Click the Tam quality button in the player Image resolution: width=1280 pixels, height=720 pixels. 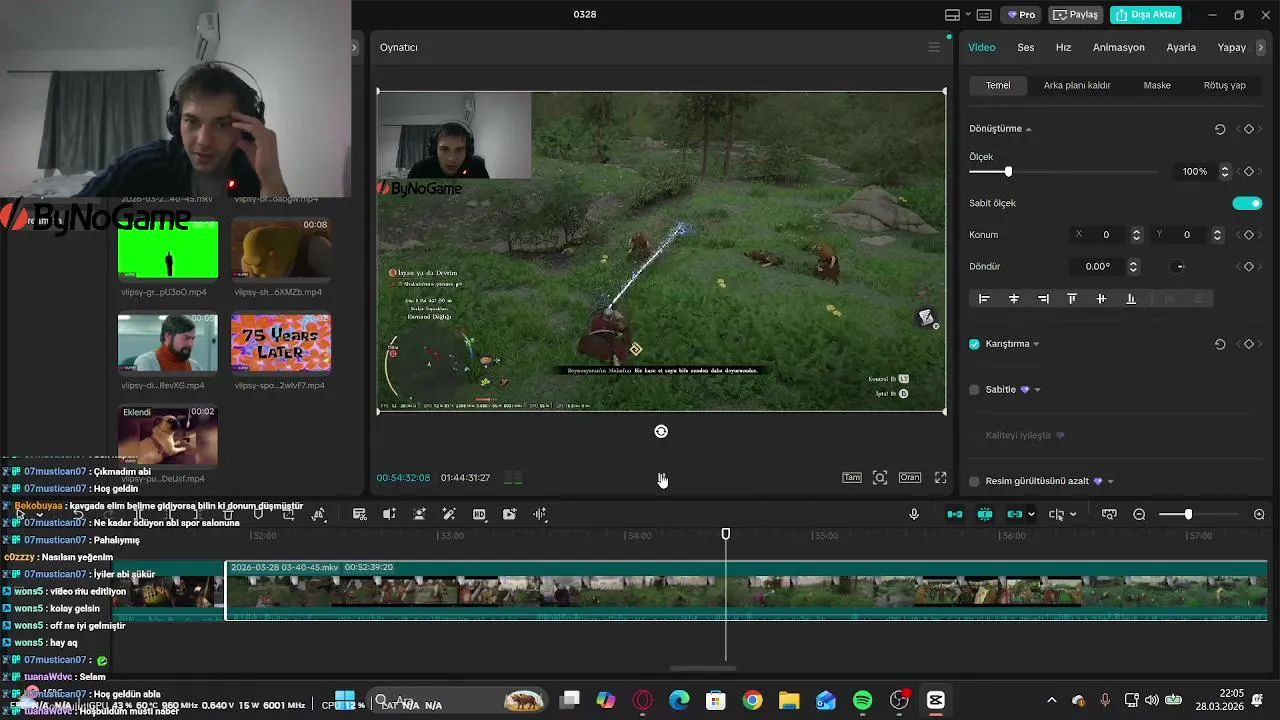[x=852, y=478]
